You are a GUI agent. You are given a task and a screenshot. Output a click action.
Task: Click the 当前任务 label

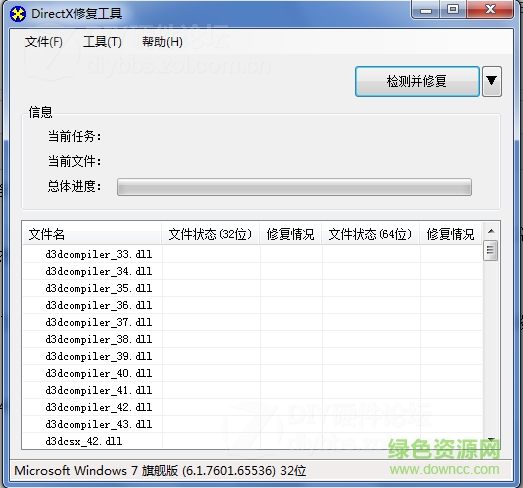pyautogui.click(x=74, y=136)
